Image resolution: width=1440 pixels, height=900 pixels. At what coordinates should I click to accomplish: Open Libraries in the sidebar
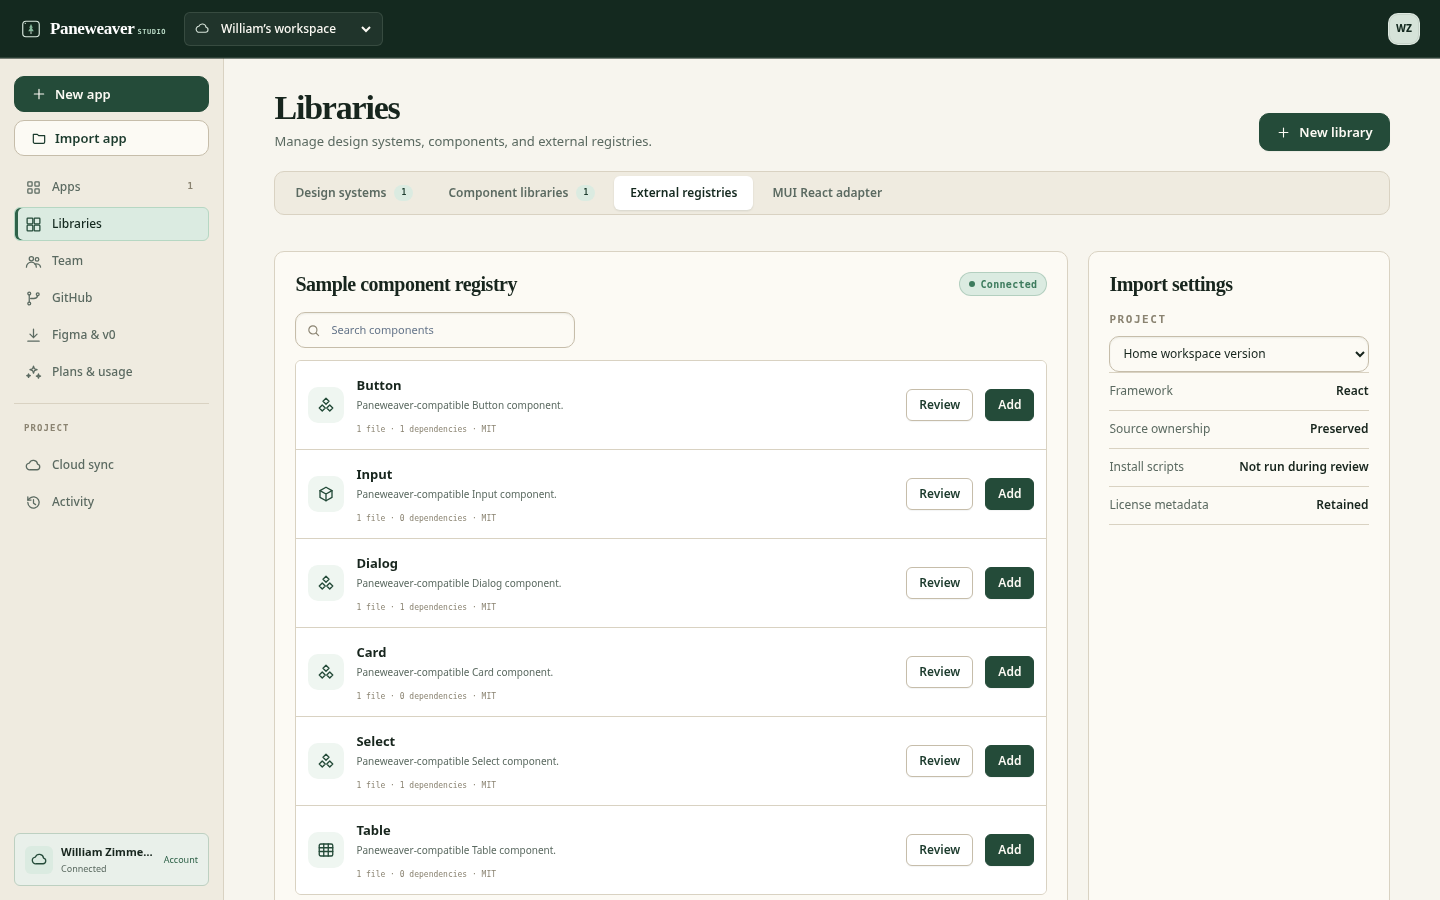click(112, 224)
